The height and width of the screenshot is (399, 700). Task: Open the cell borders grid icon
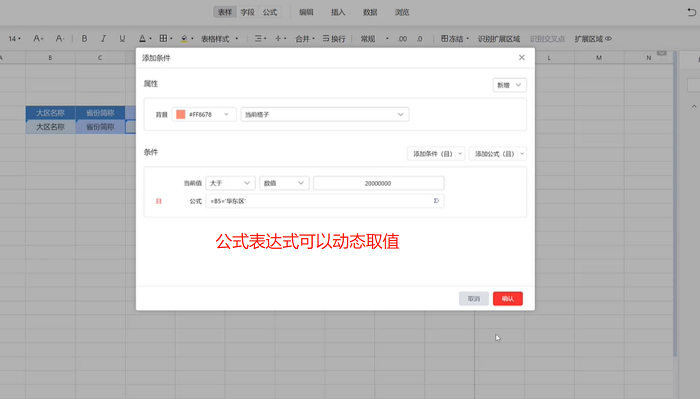coord(163,39)
